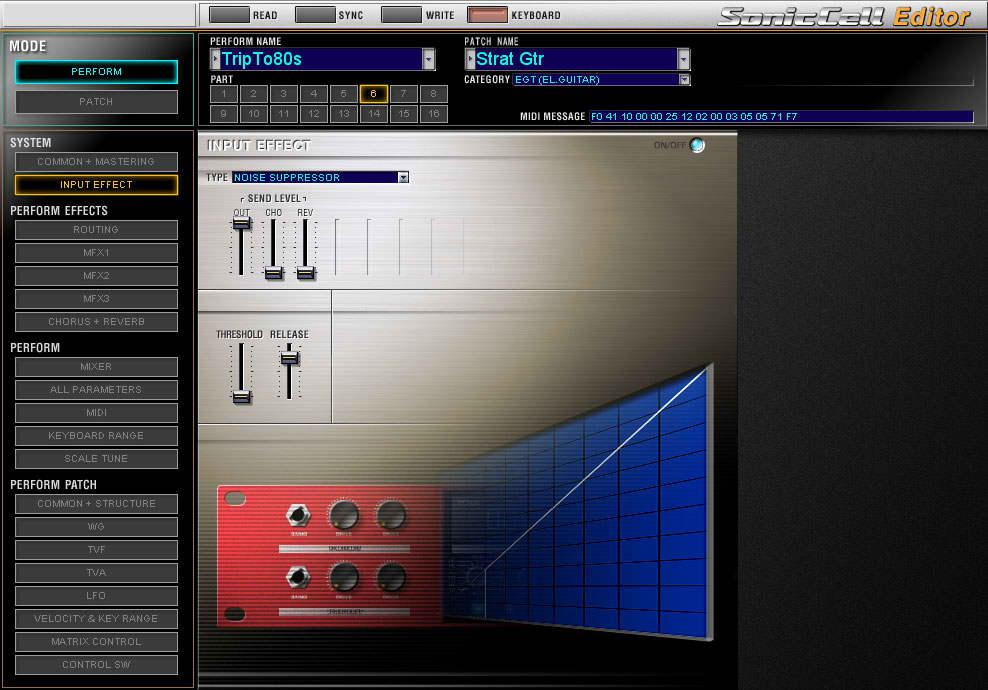
Task: Open CHORUS + REVERB page
Action: [96, 322]
